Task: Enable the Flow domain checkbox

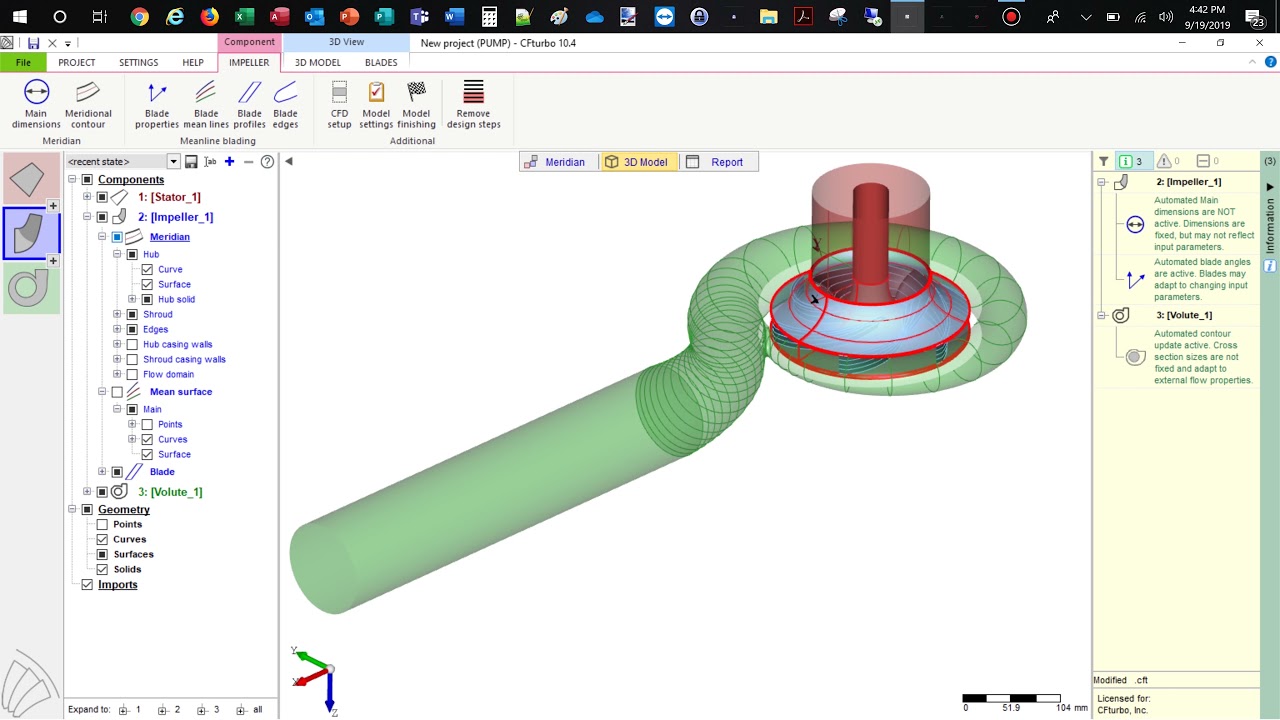Action: pyautogui.click(x=132, y=374)
